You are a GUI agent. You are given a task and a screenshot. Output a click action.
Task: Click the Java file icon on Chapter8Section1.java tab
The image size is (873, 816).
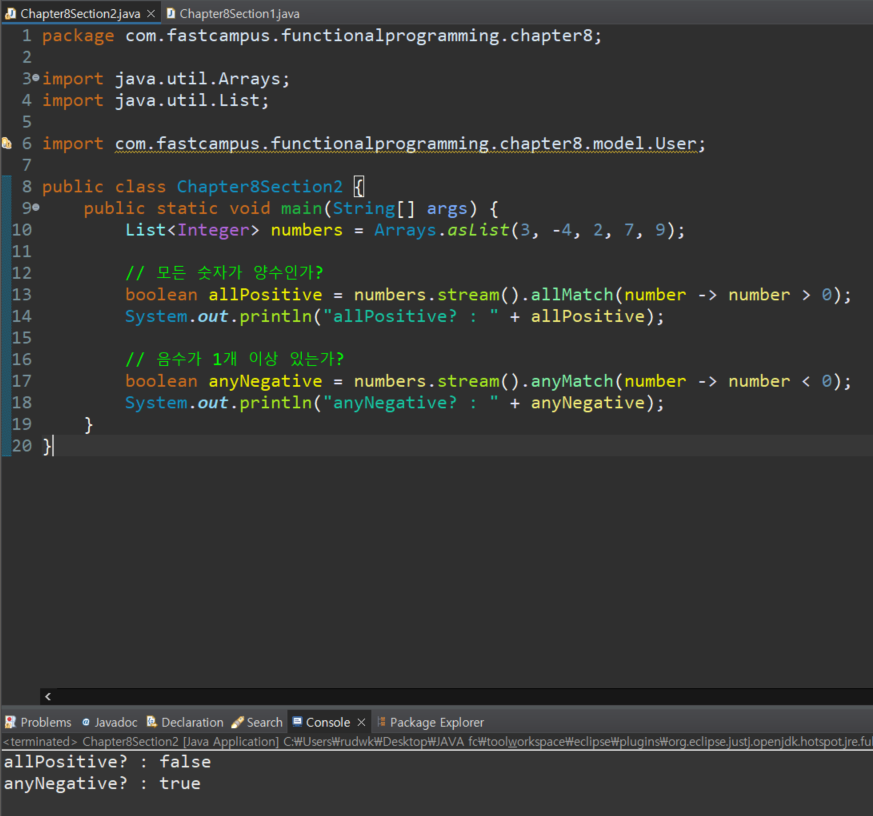(x=171, y=13)
